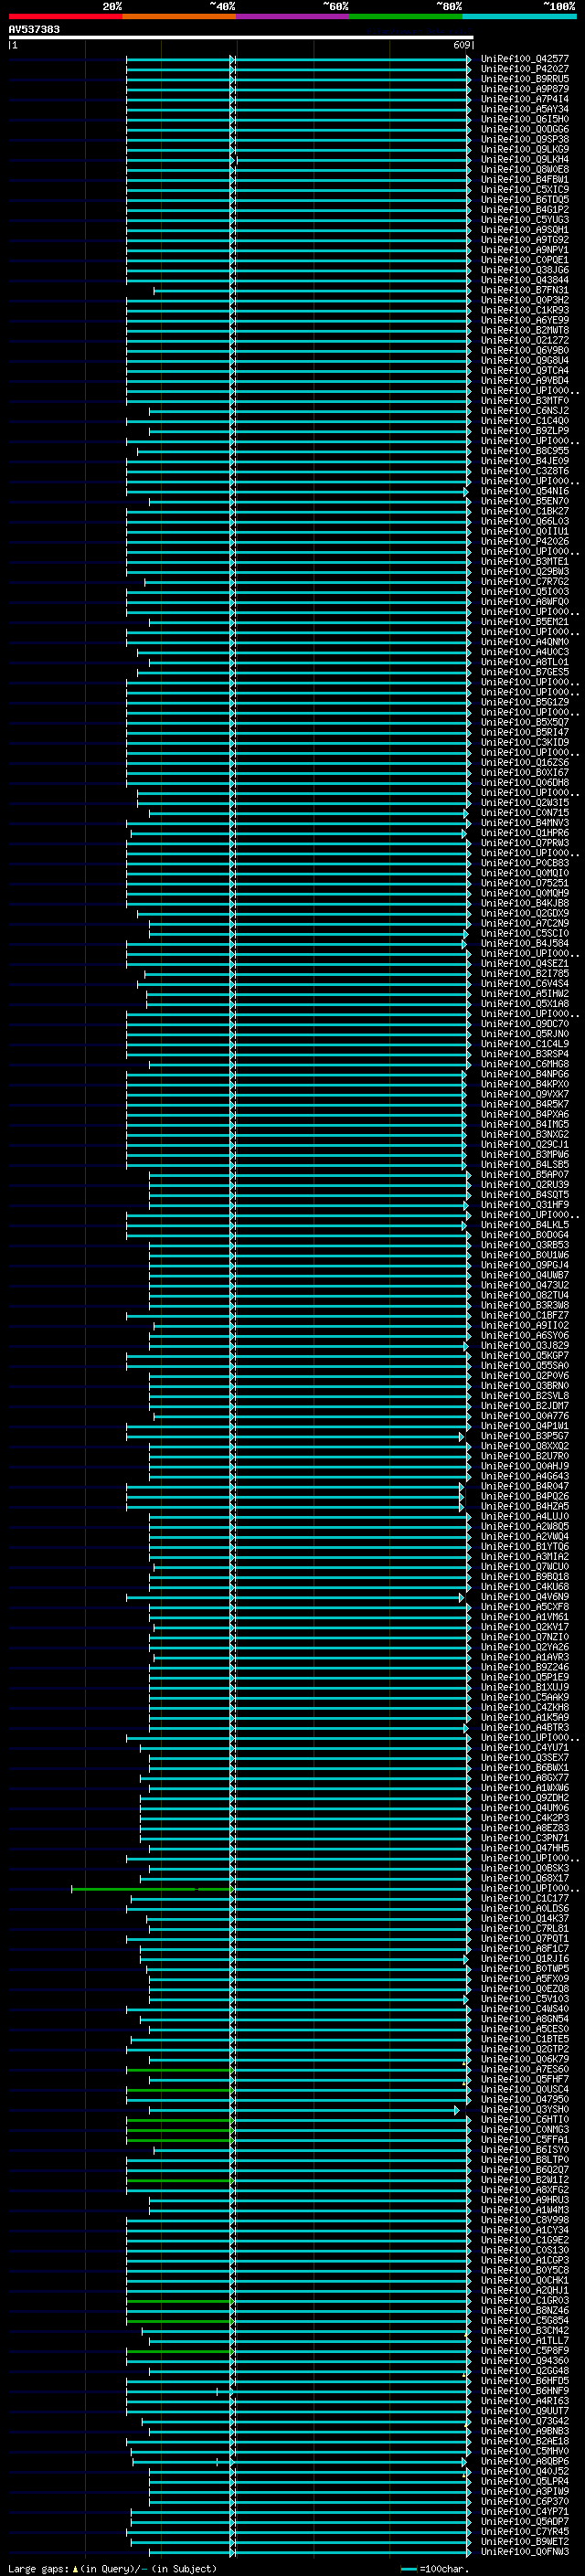Click the red 20% identity legend bar
Viewport: 585px width, 2576px height.
click(x=65, y=16)
